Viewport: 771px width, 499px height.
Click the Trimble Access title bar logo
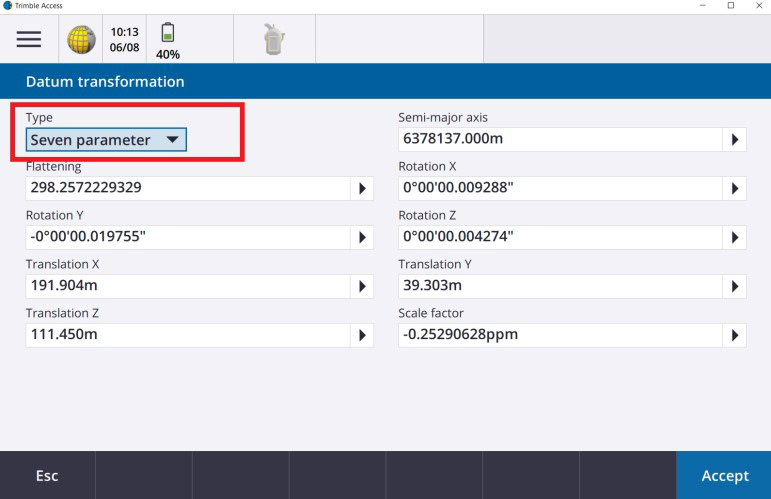tap(7, 5)
